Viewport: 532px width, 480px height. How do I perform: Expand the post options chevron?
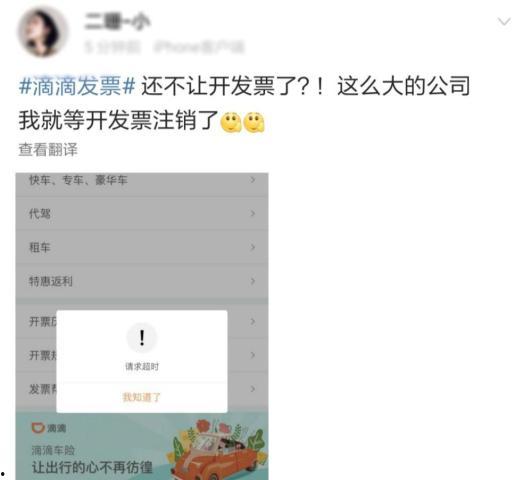click(x=504, y=22)
